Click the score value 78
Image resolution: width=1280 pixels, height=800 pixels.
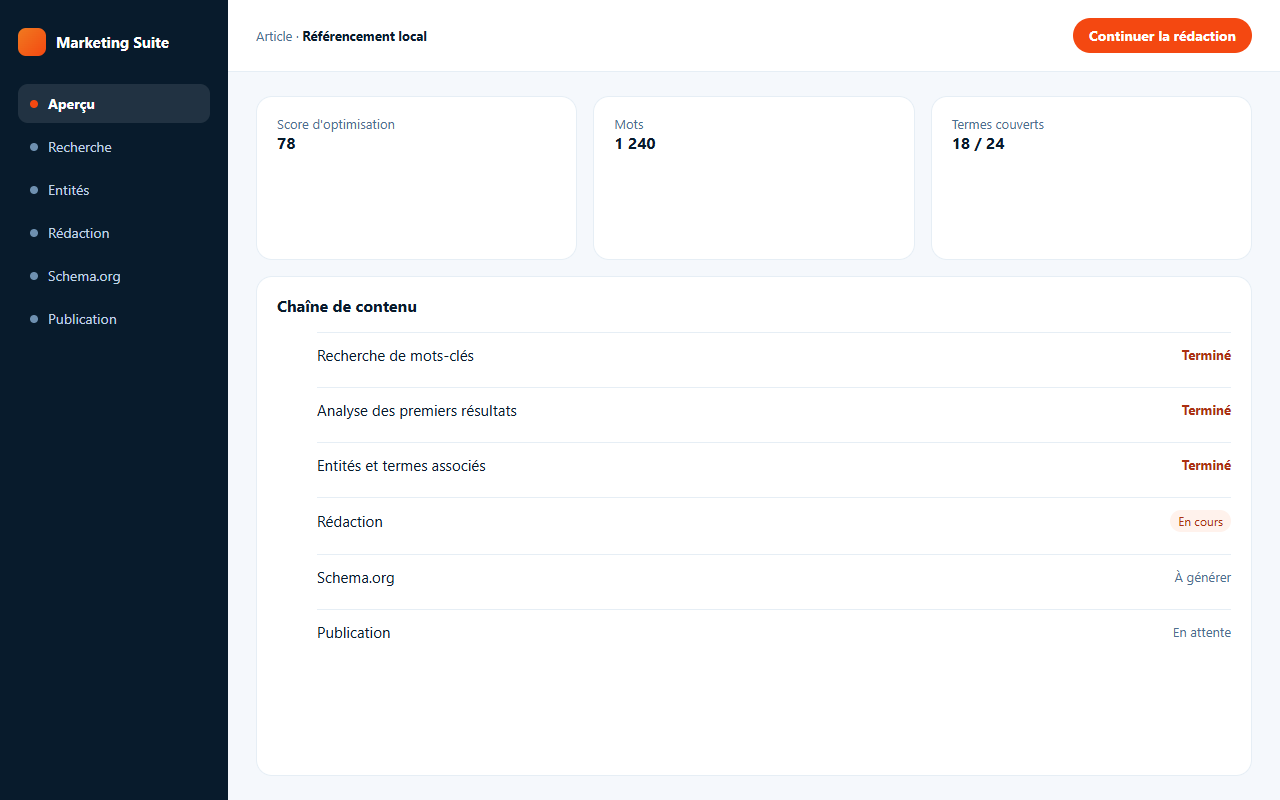tap(286, 144)
